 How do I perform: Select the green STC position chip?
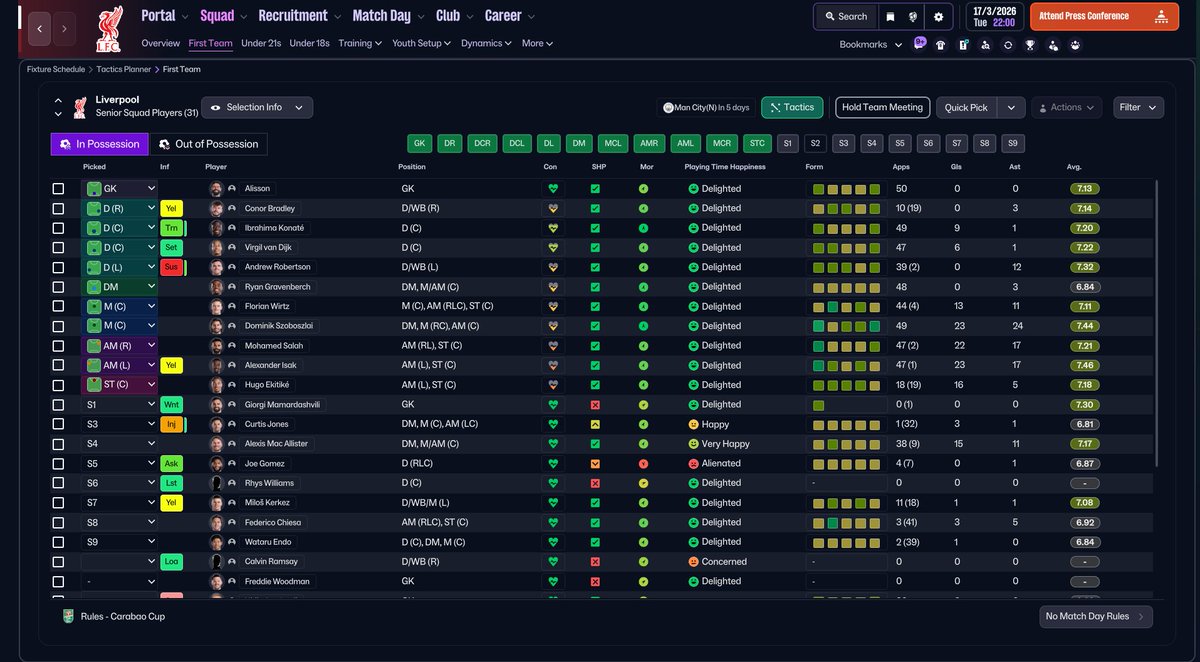click(757, 144)
